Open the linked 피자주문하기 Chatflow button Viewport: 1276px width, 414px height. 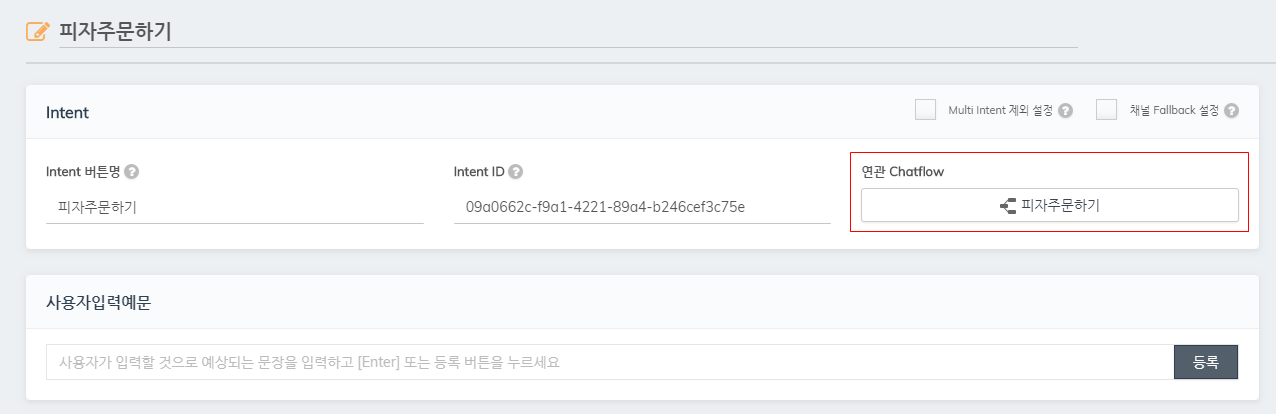pos(1050,206)
